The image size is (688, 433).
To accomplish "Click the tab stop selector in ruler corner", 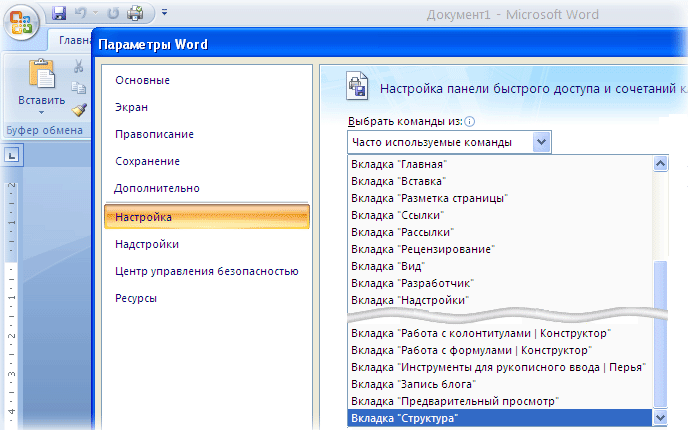I will point(11,155).
